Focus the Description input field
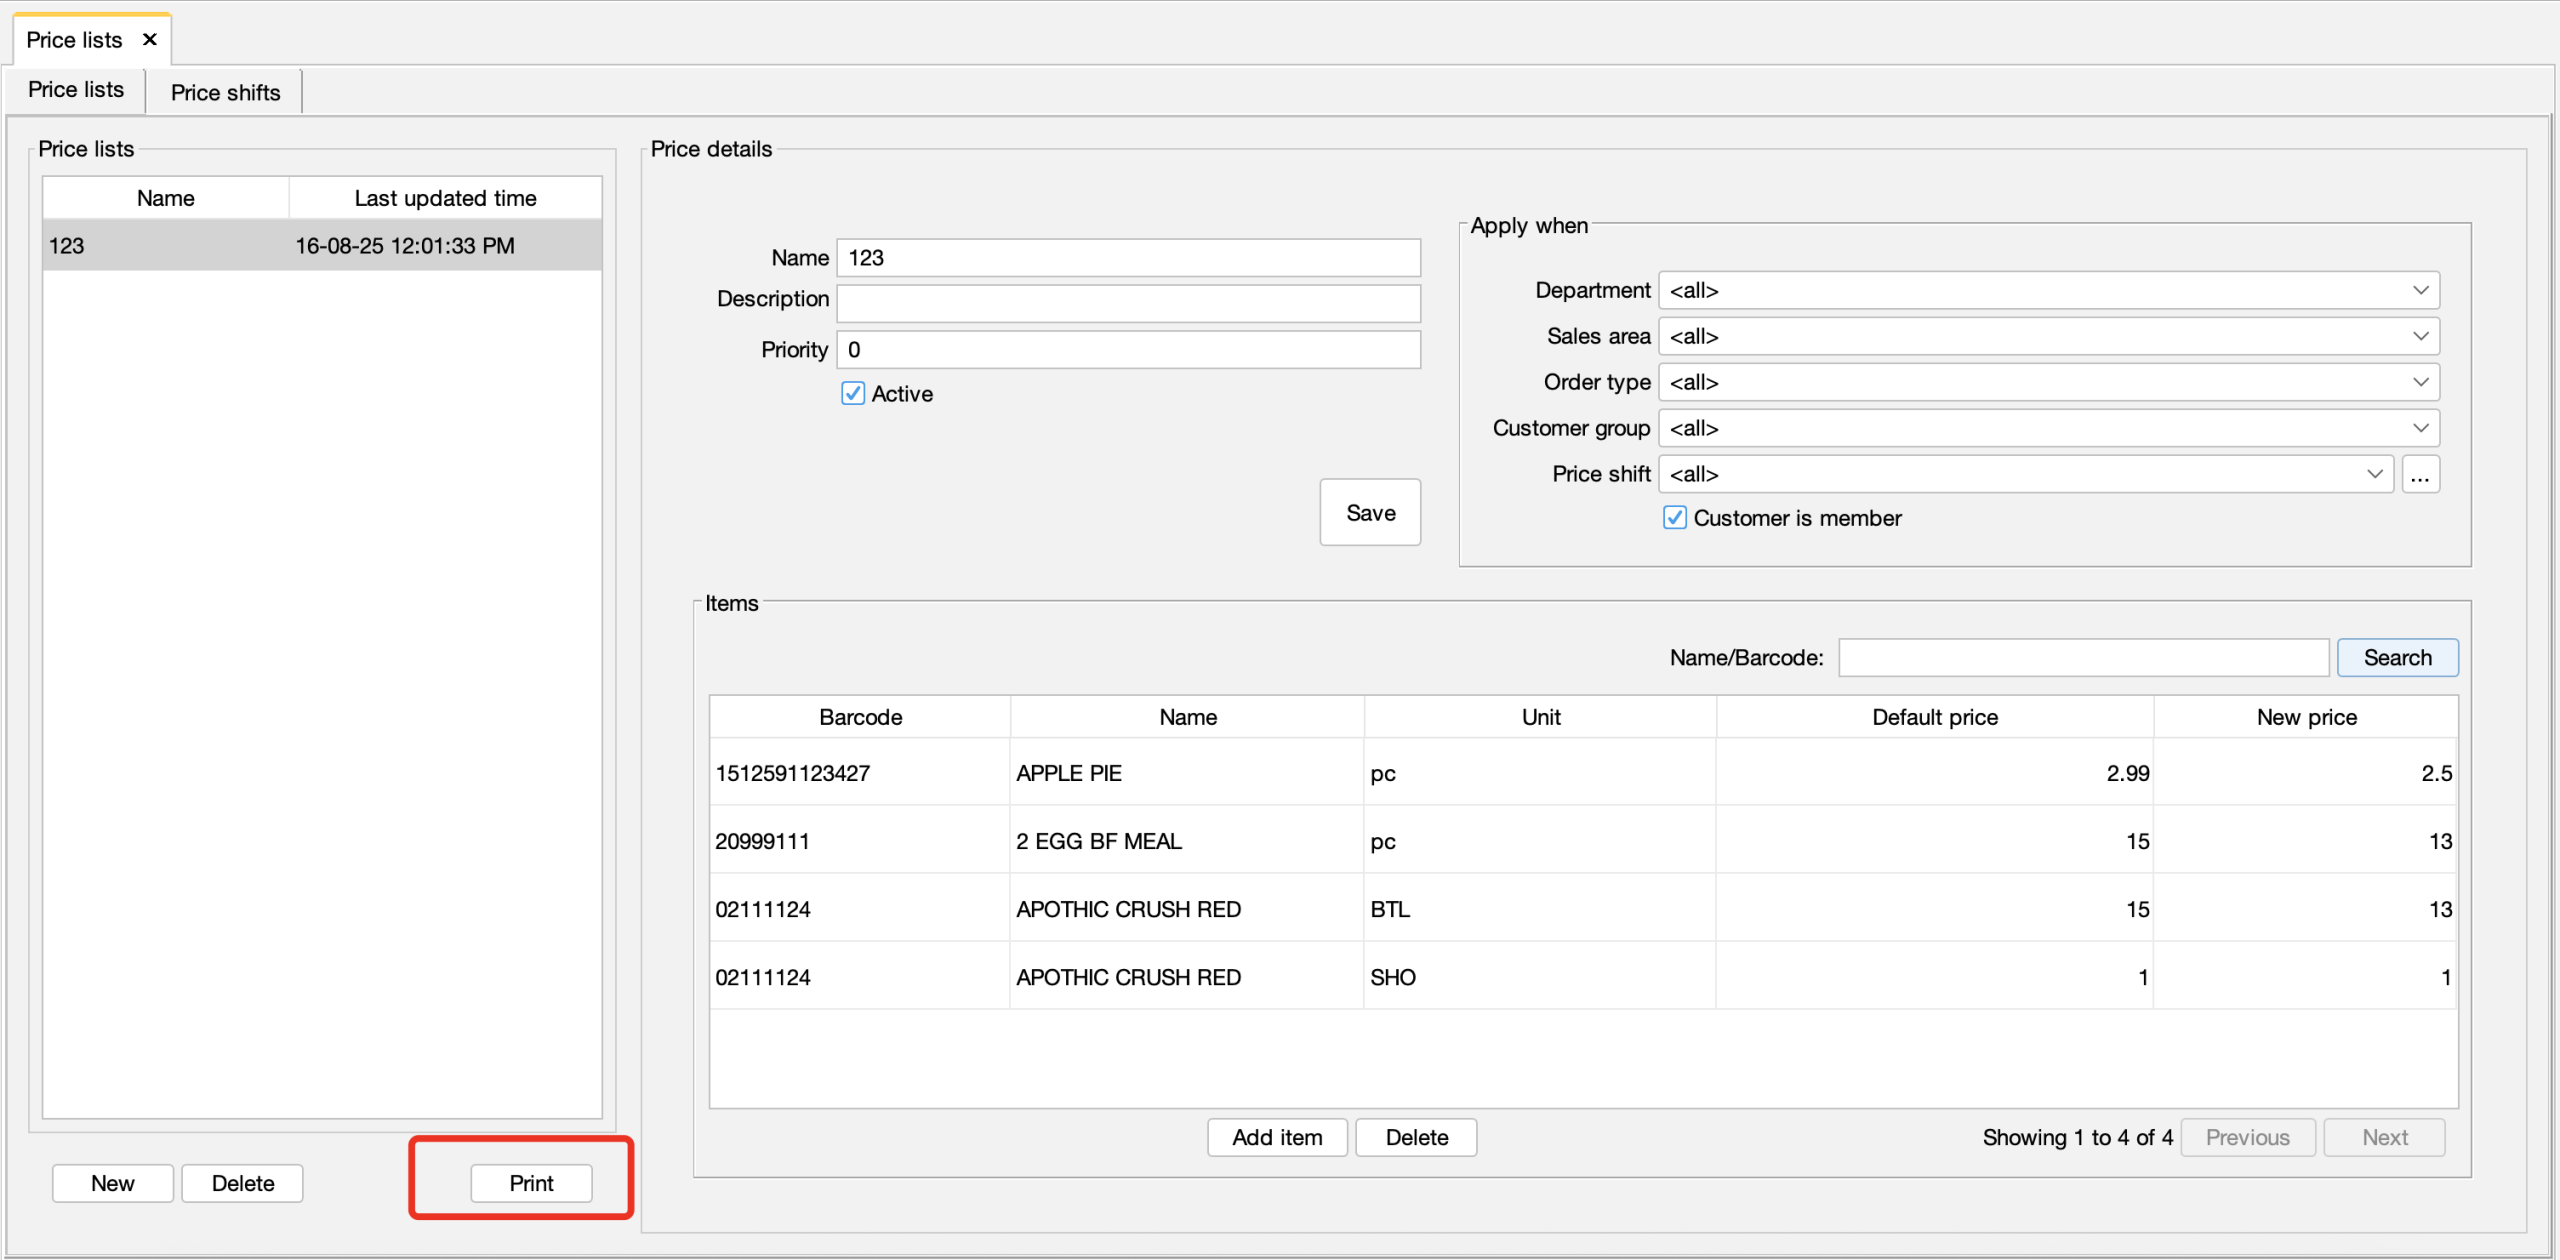This screenshot has width=2560, height=1260. point(1129,303)
